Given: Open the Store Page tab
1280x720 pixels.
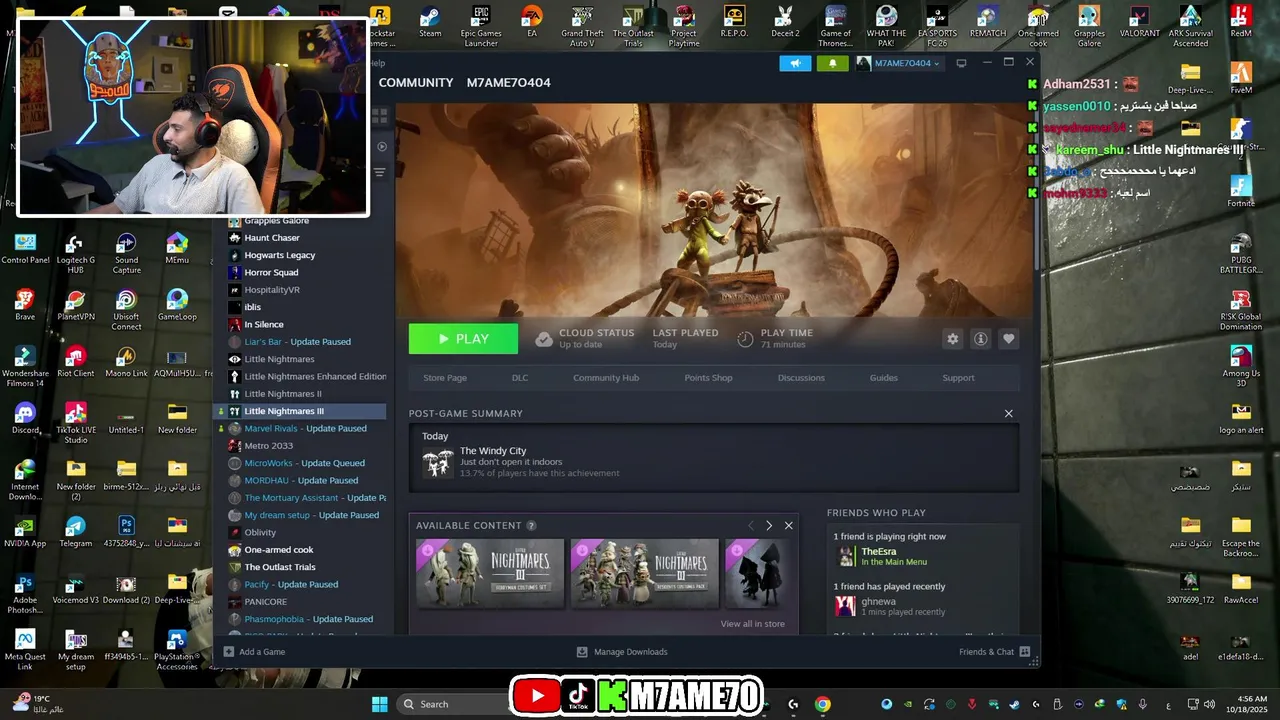Looking at the screenshot, I should click(x=445, y=378).
